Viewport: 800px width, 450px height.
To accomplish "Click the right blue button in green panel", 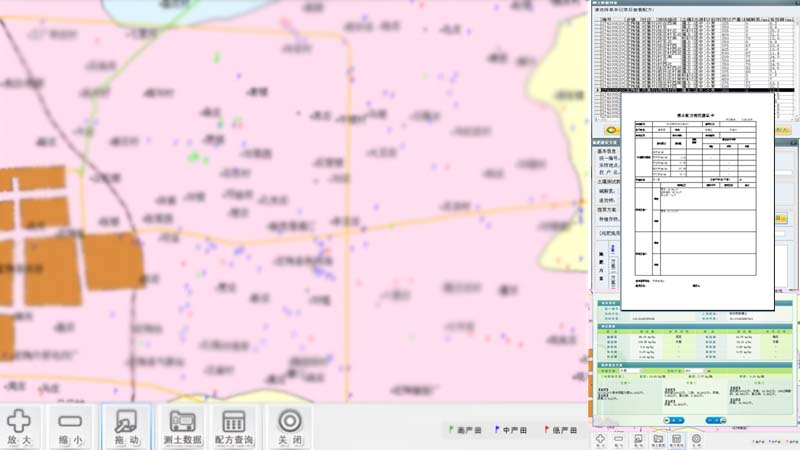I will pos(714,420).
